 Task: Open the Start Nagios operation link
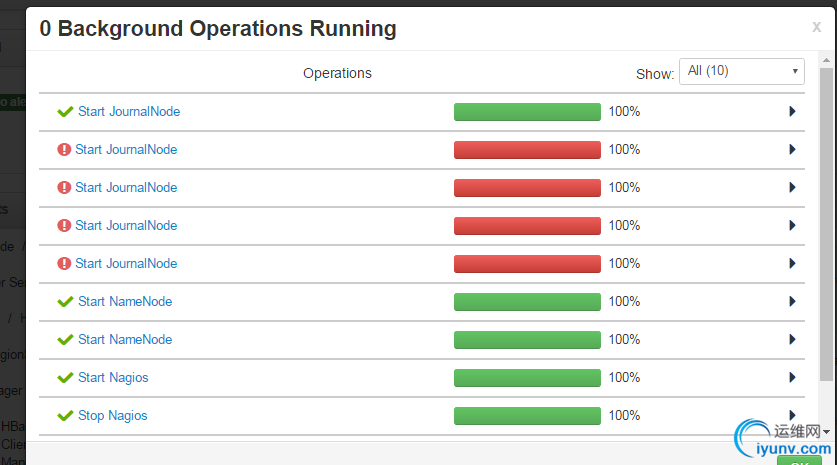(113, 378)
